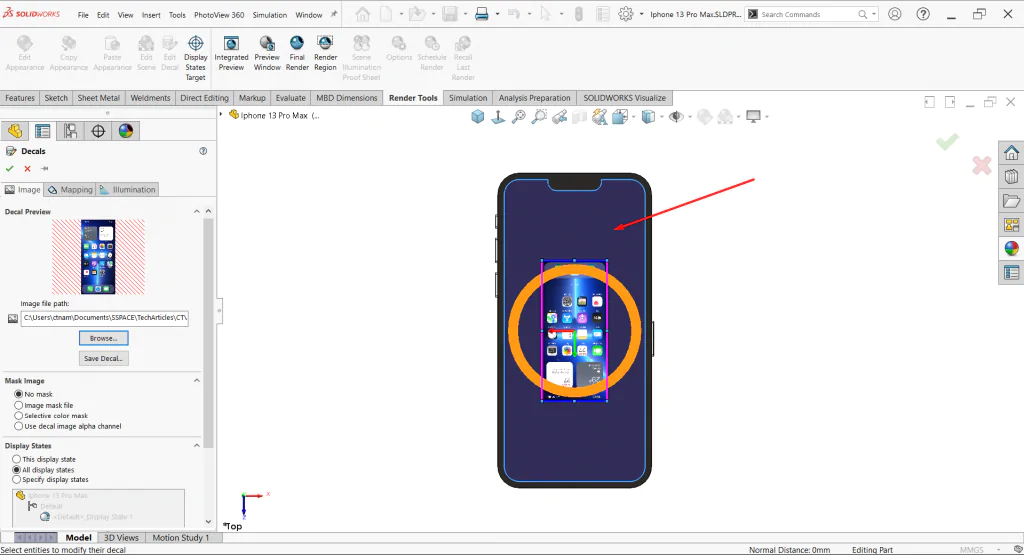
Task: Open the Preview Window tool
Action: tap(267, 54)
